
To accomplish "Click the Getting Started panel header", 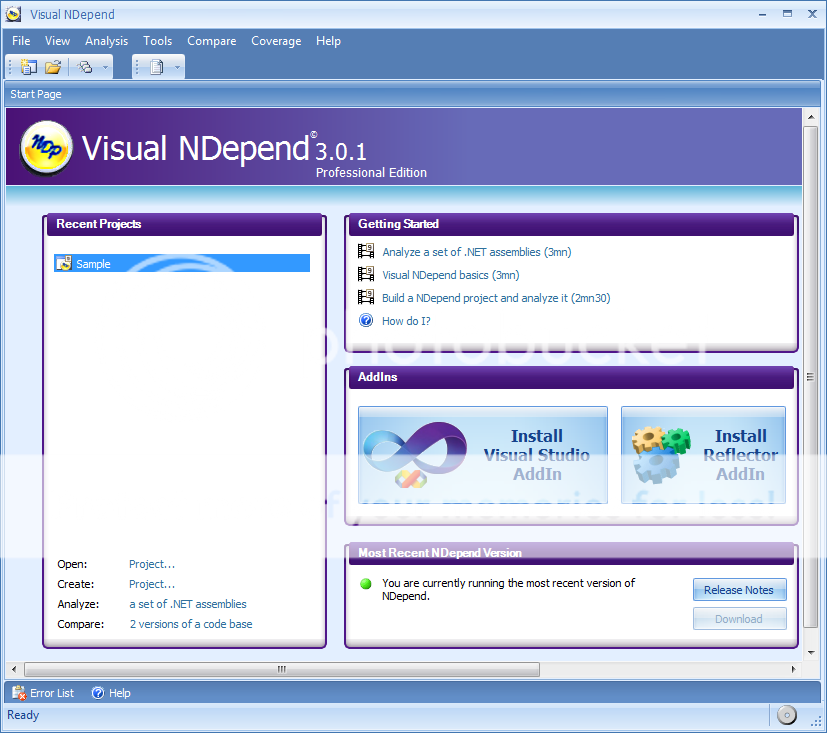I will tap(571, 224).
